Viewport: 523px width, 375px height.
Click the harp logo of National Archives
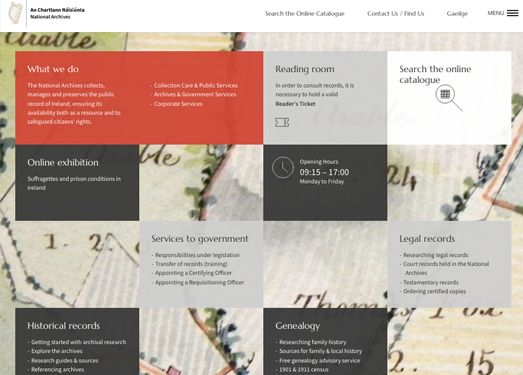[15, 13]
